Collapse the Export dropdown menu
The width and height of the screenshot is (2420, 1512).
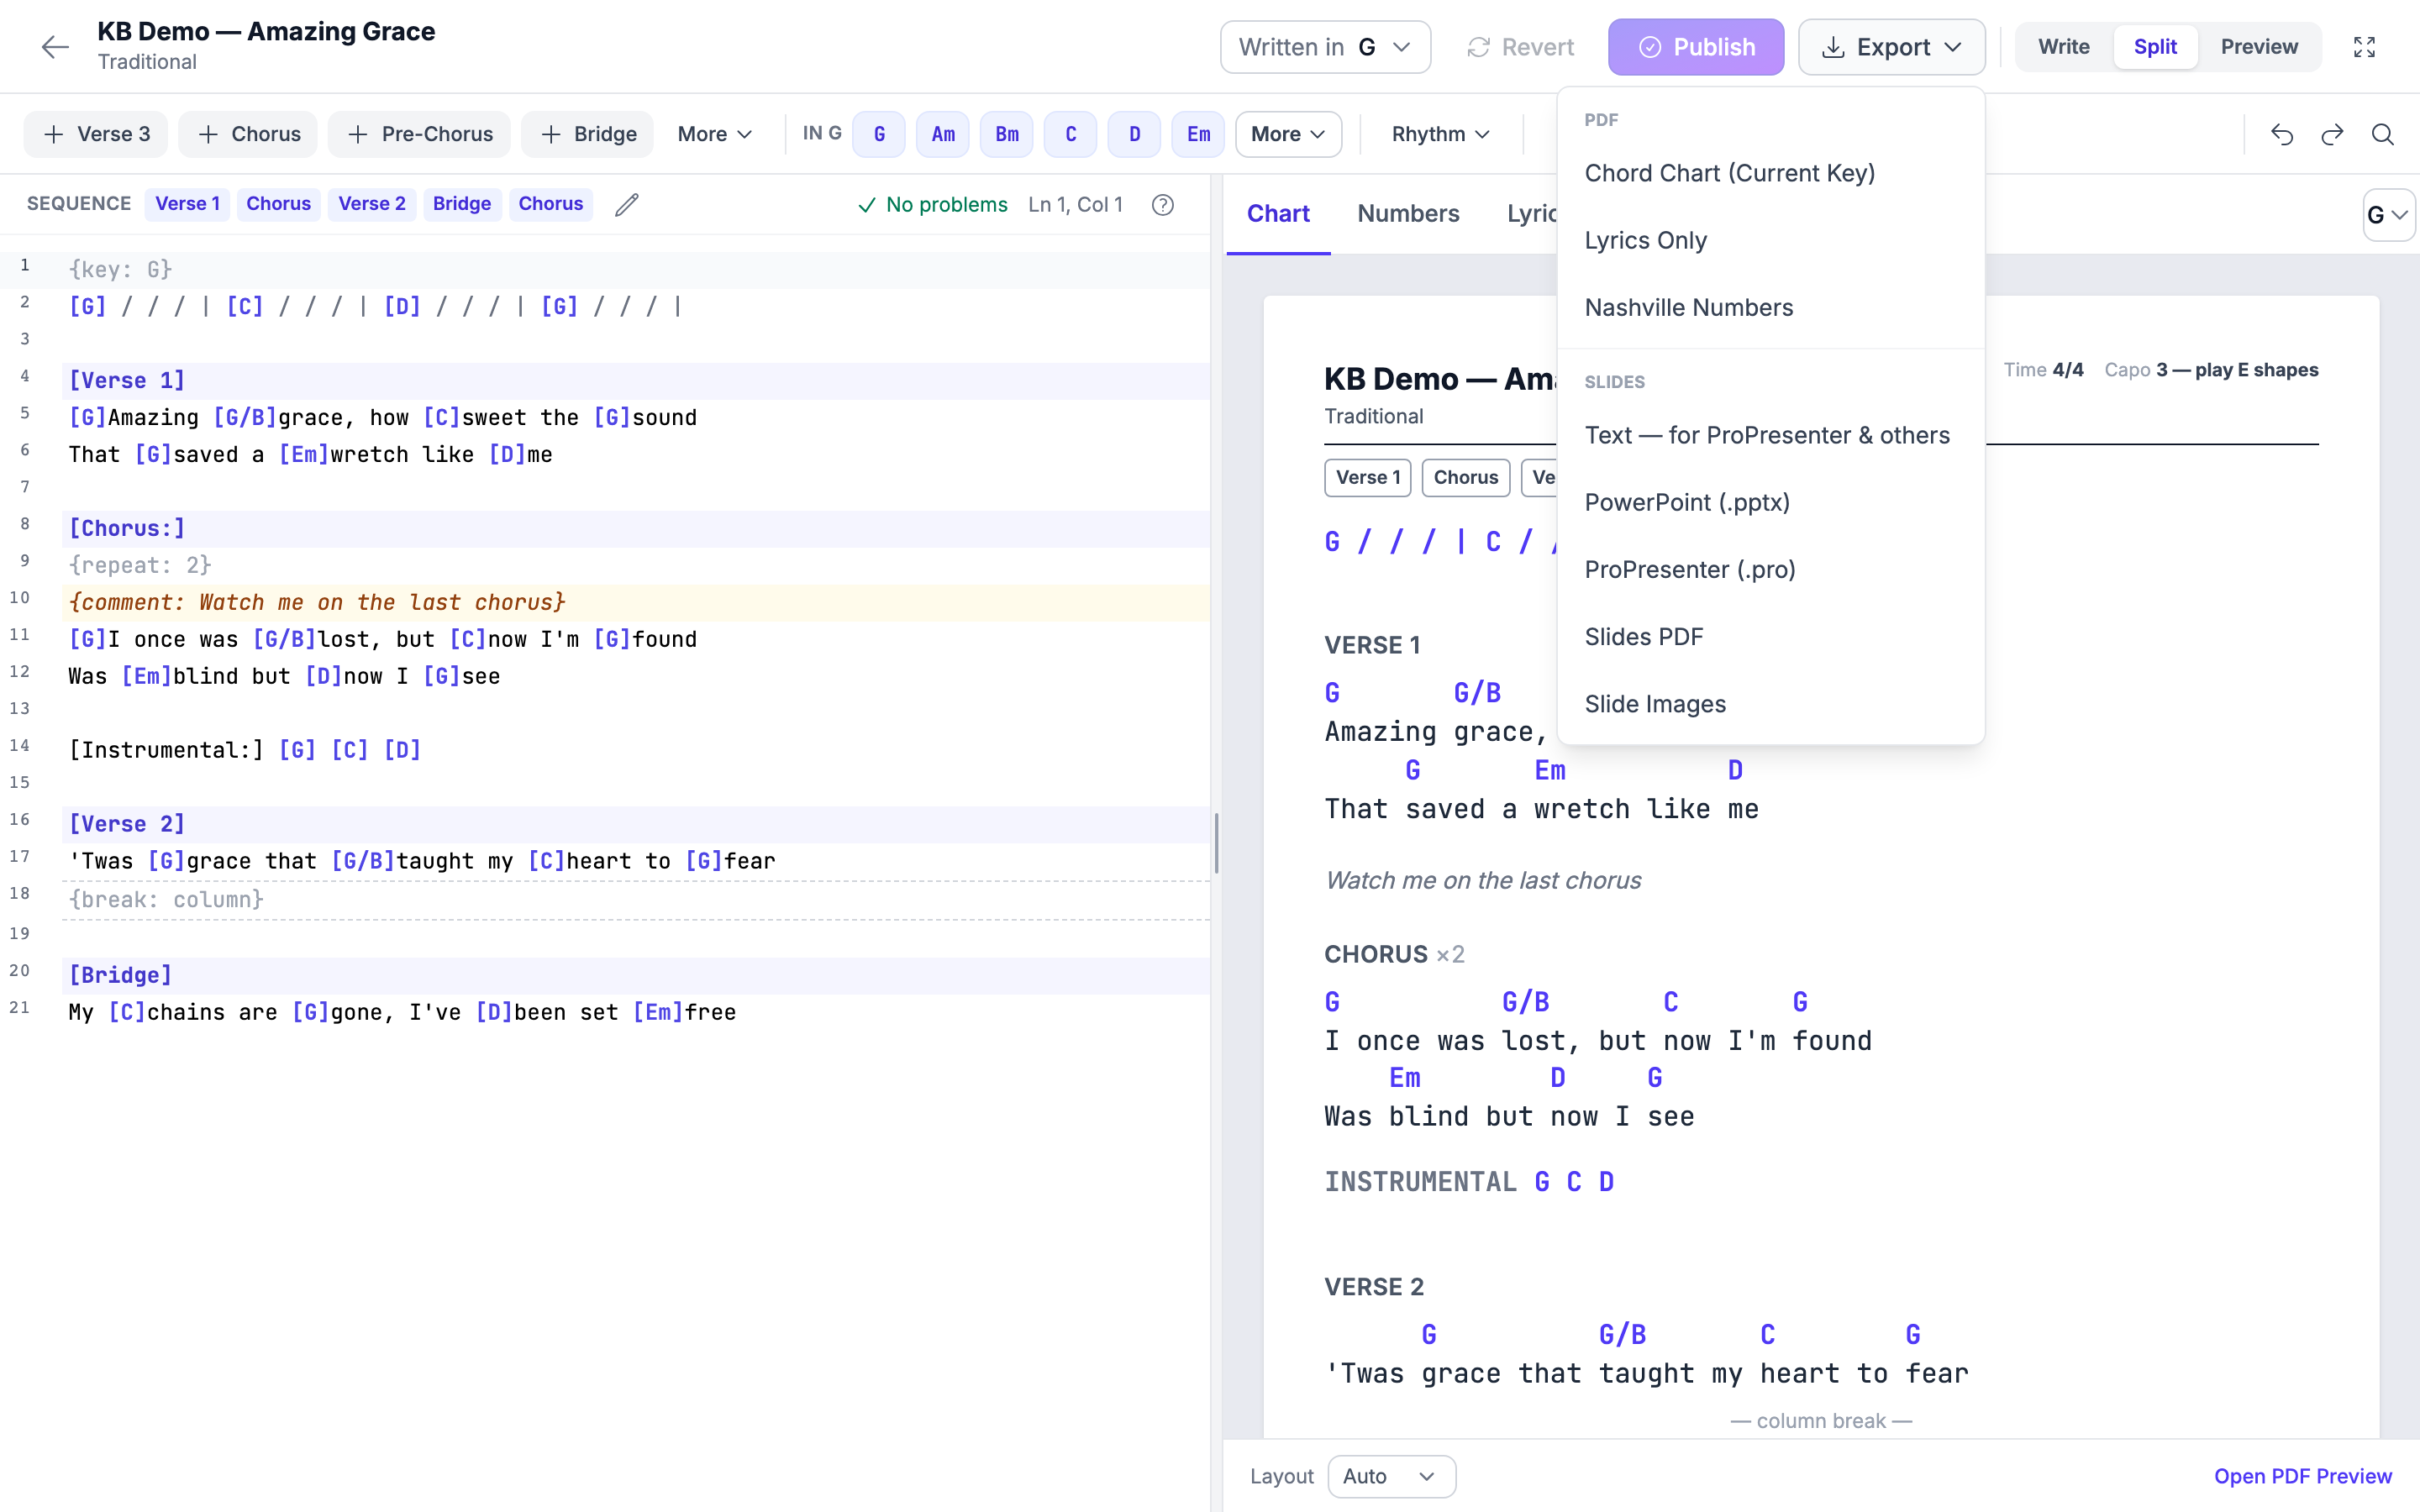point(1891,47)
